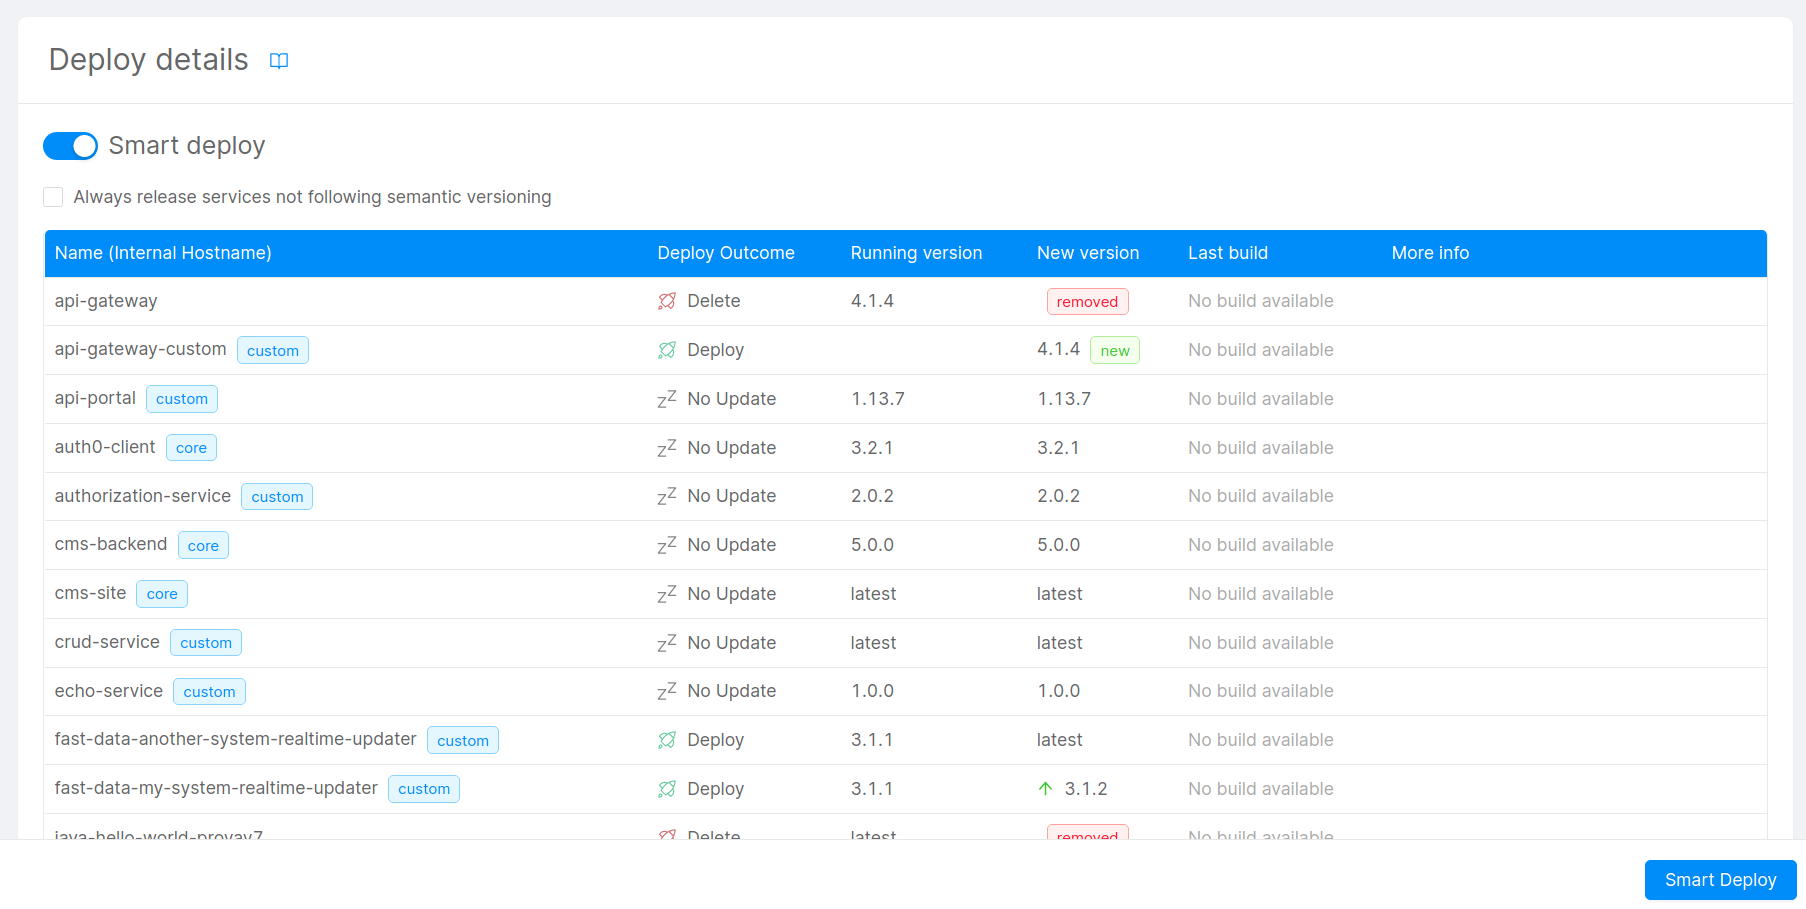Open documentation via book icon beside Deploy details
This screenshot has height=909, width=1806.
coord(278,61)
